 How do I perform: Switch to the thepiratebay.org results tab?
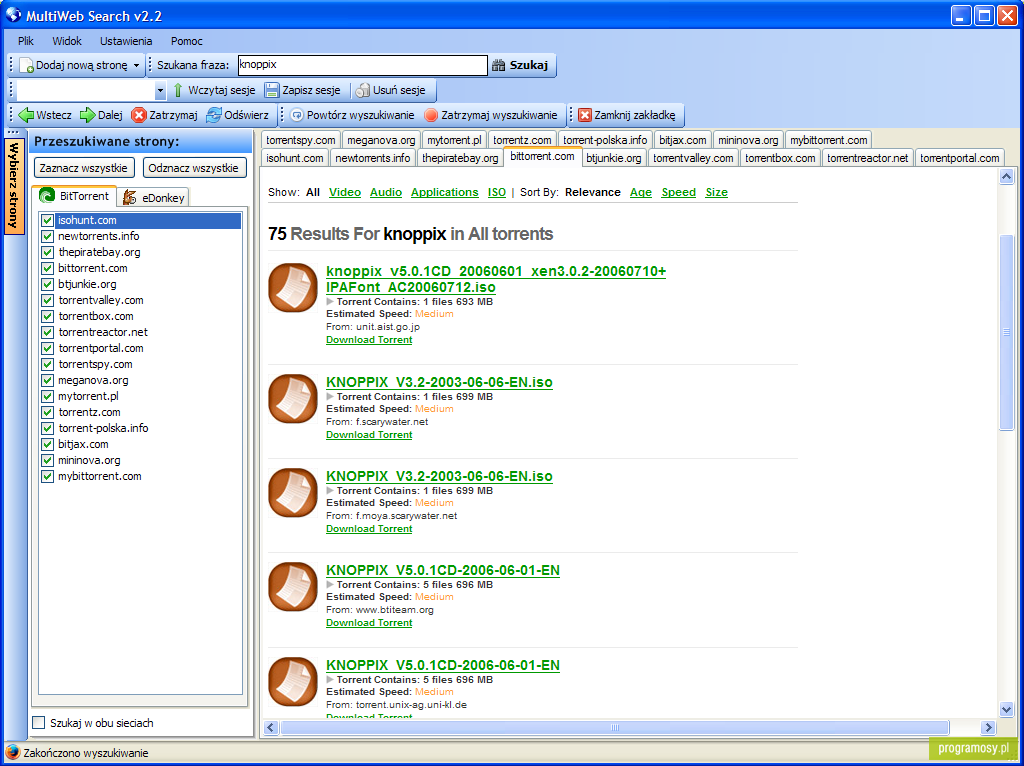(460, 158)
